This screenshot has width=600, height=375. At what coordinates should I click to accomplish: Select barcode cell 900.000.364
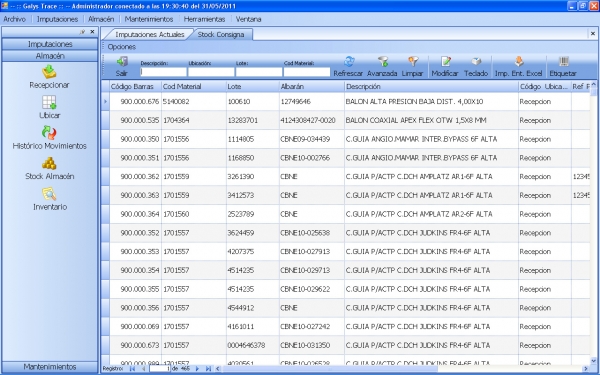point(135,214)
